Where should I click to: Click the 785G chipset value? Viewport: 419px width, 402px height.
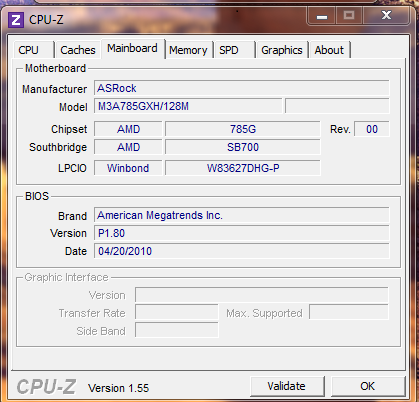point(243,129)
